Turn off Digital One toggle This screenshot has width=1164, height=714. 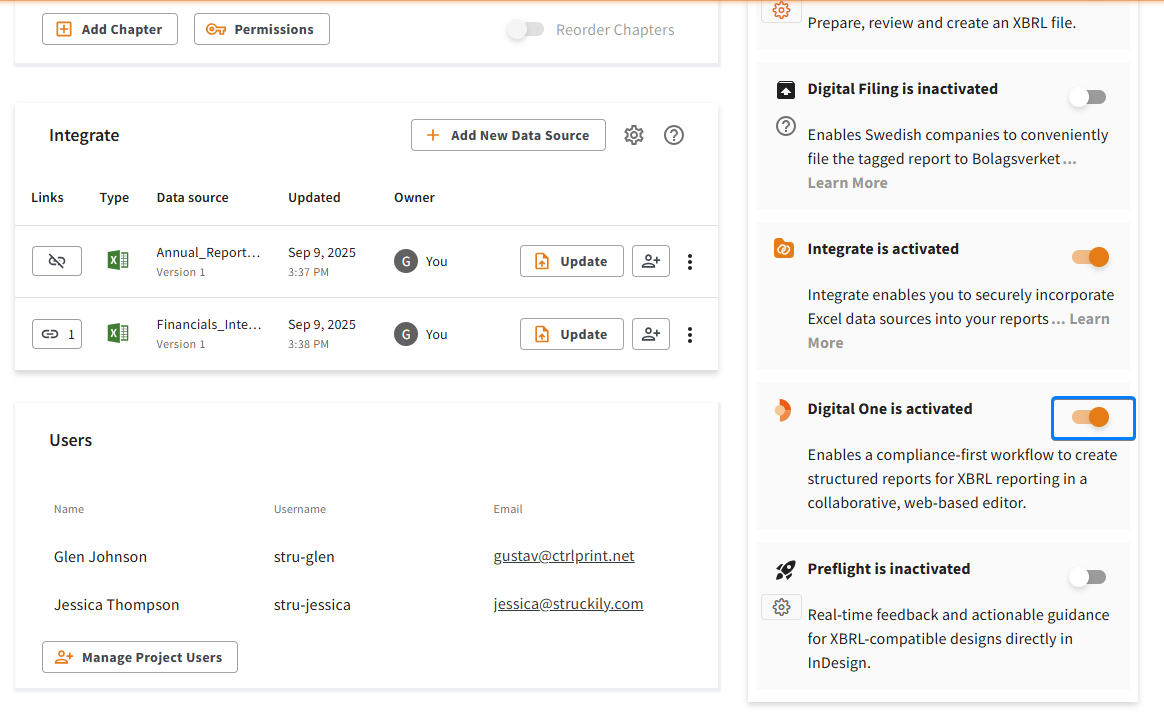(x=1090, y=417)
